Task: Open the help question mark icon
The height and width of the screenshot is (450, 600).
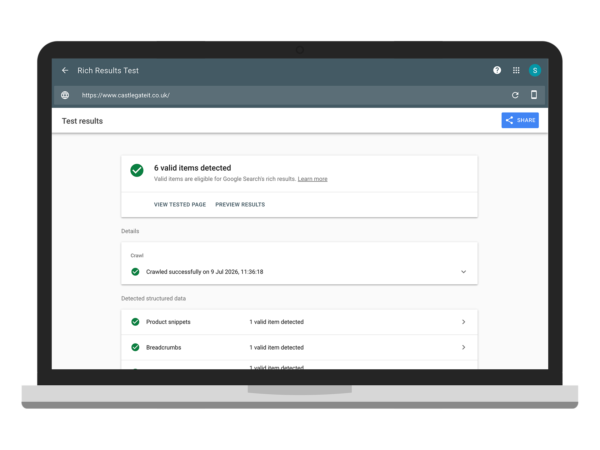Action: click(497, 70)
